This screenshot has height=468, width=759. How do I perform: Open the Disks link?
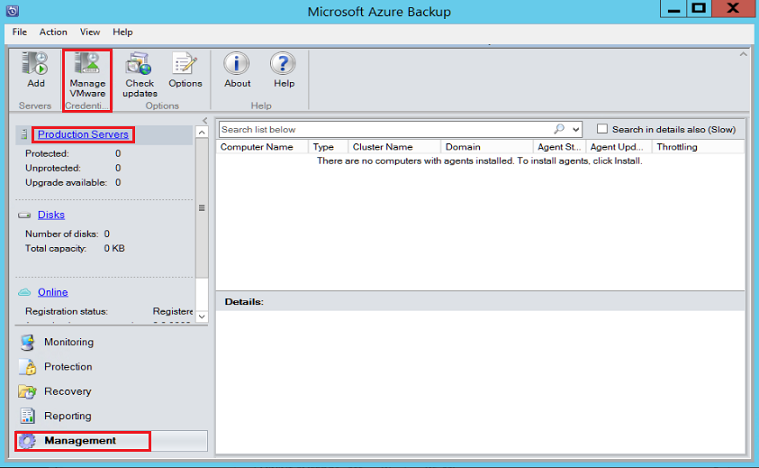(x=51, y=215)
